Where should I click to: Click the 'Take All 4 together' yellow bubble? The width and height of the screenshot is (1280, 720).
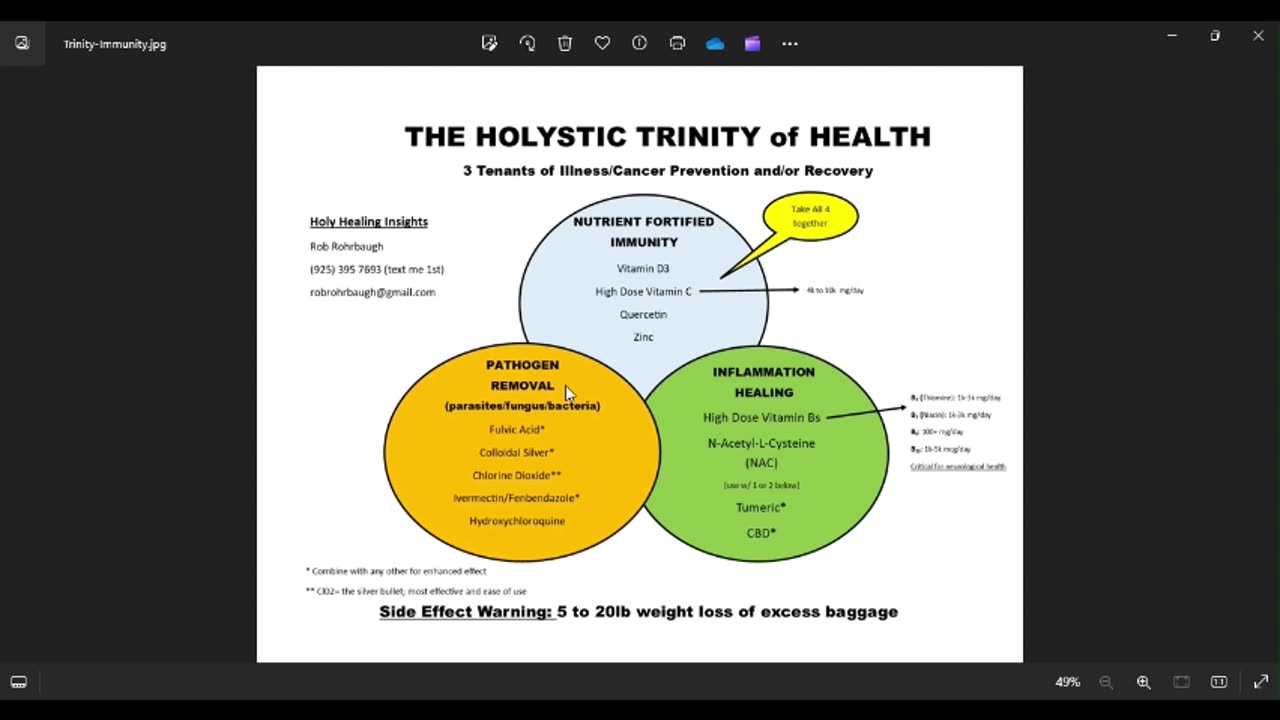point(810,216)
